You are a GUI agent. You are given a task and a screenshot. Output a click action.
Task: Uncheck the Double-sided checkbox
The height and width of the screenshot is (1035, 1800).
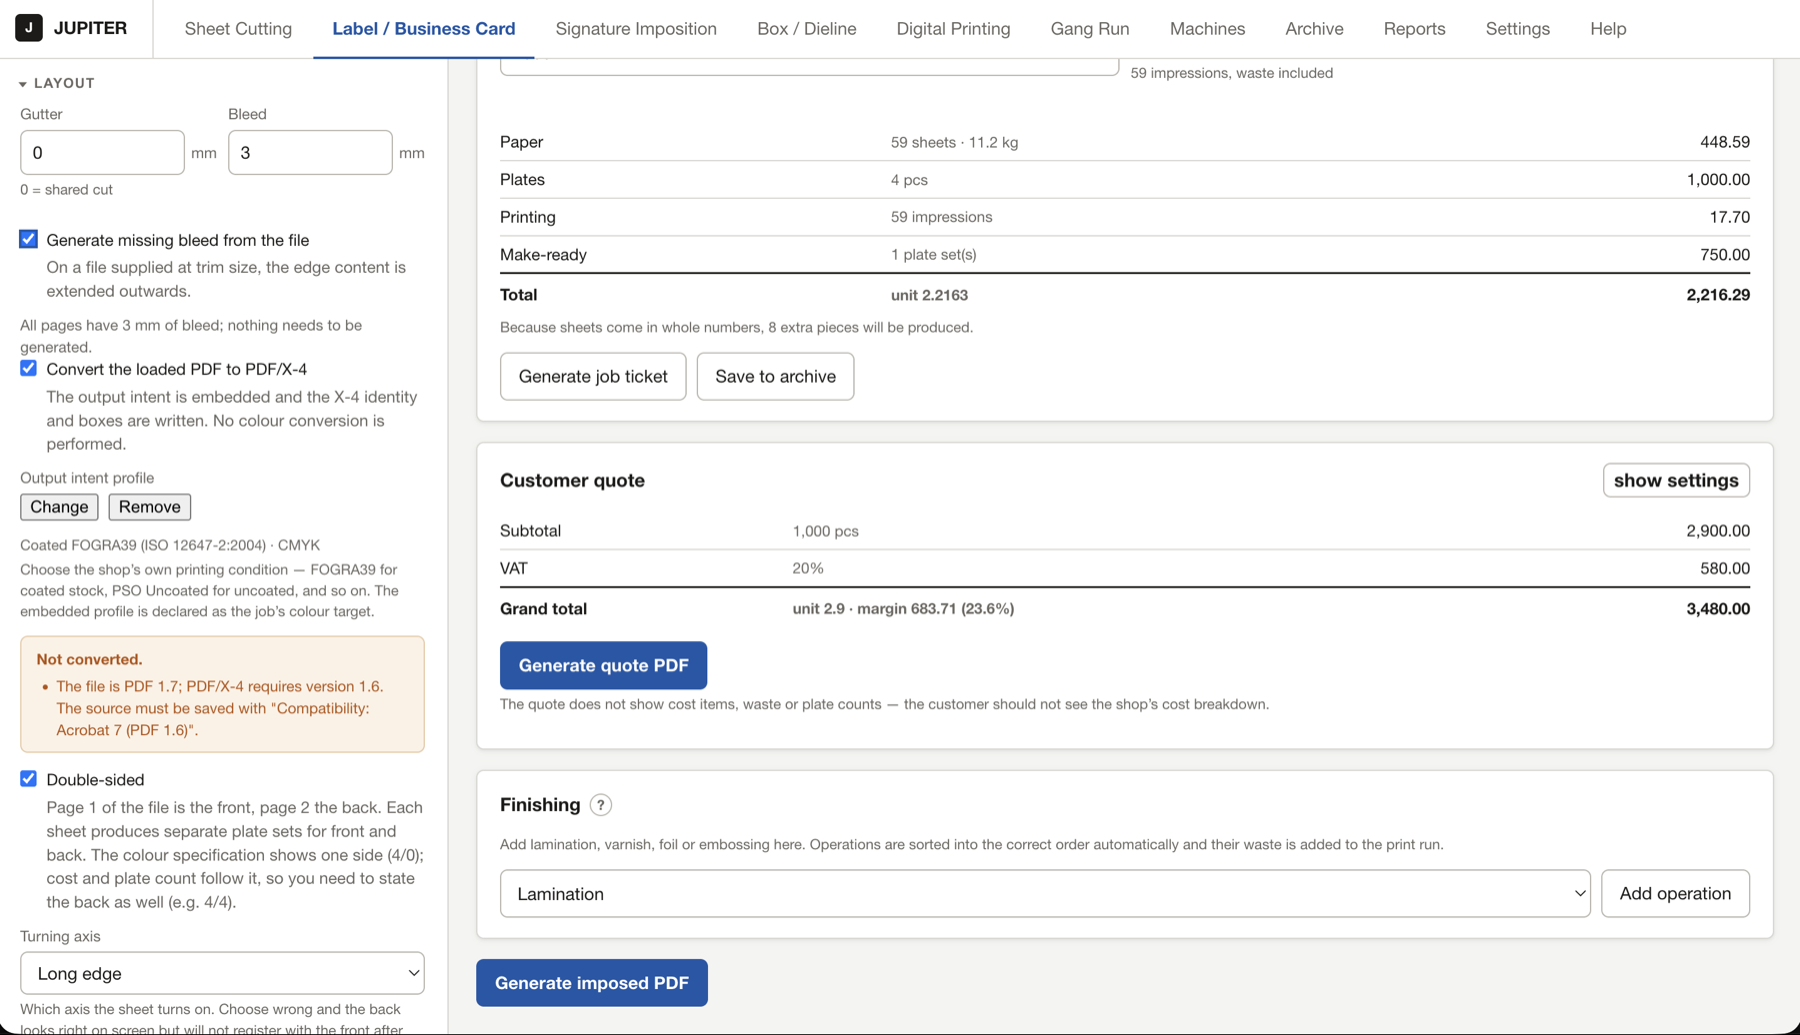(x=28, y=779)
